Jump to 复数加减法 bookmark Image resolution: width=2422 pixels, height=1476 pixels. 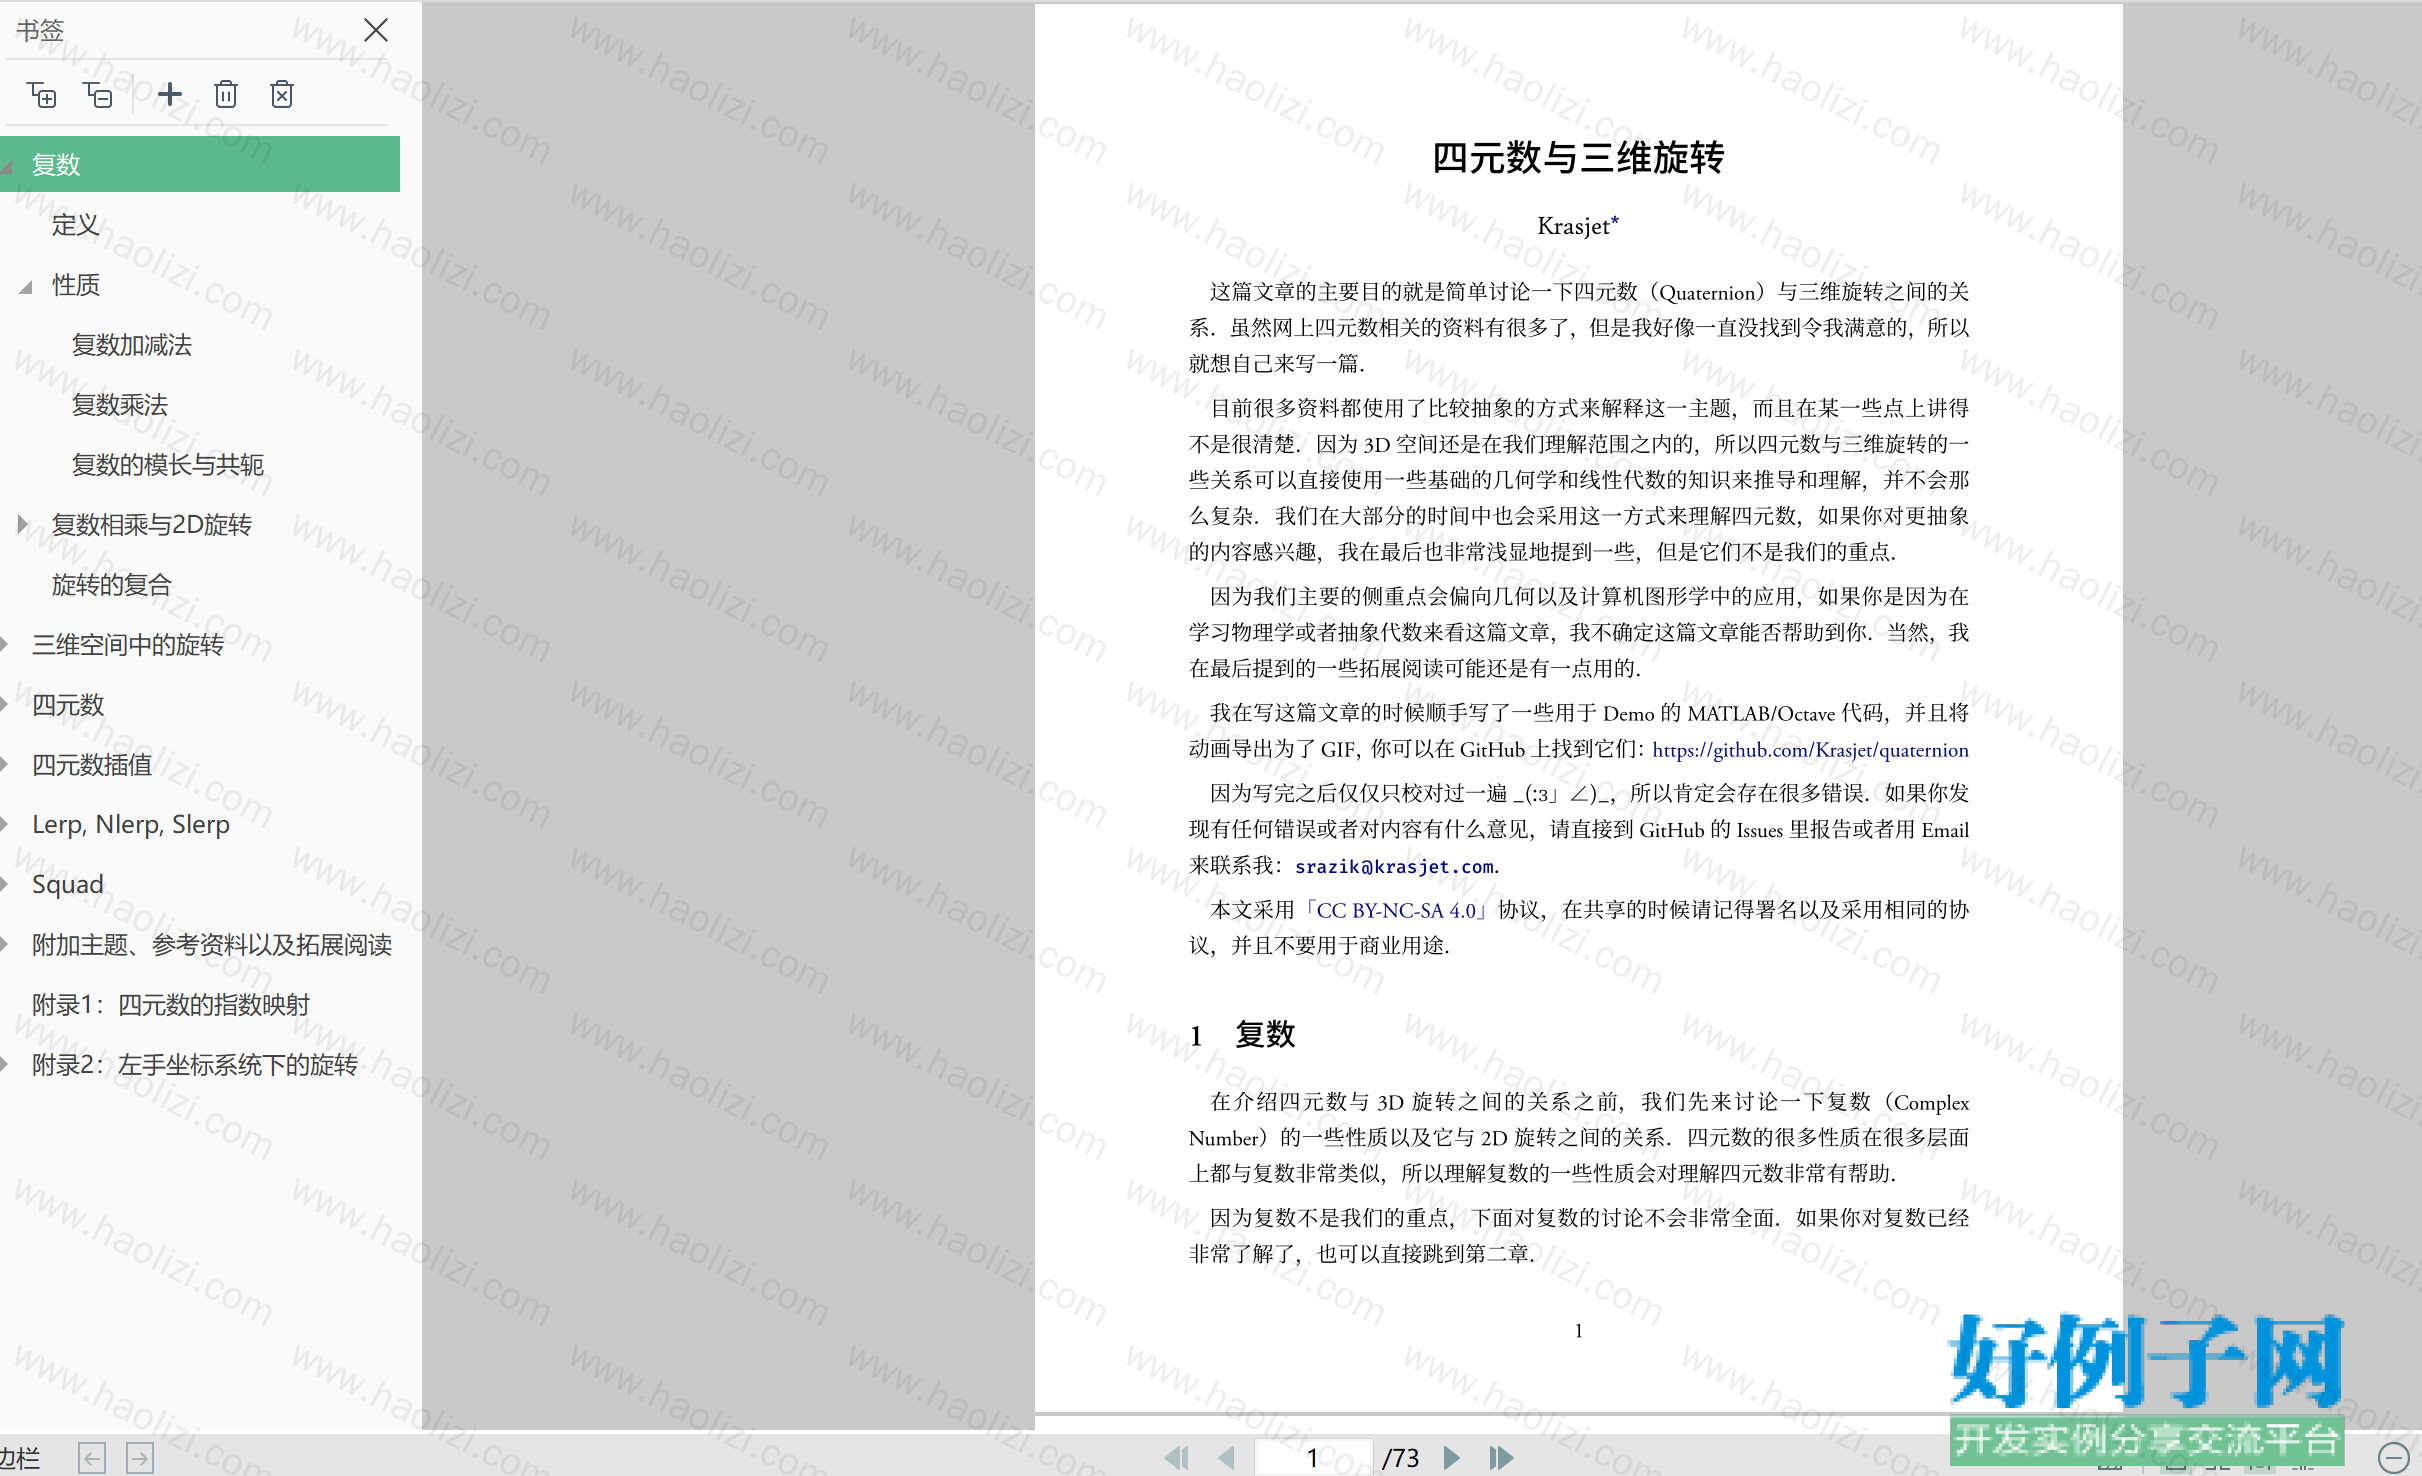[x=132, y=345]
